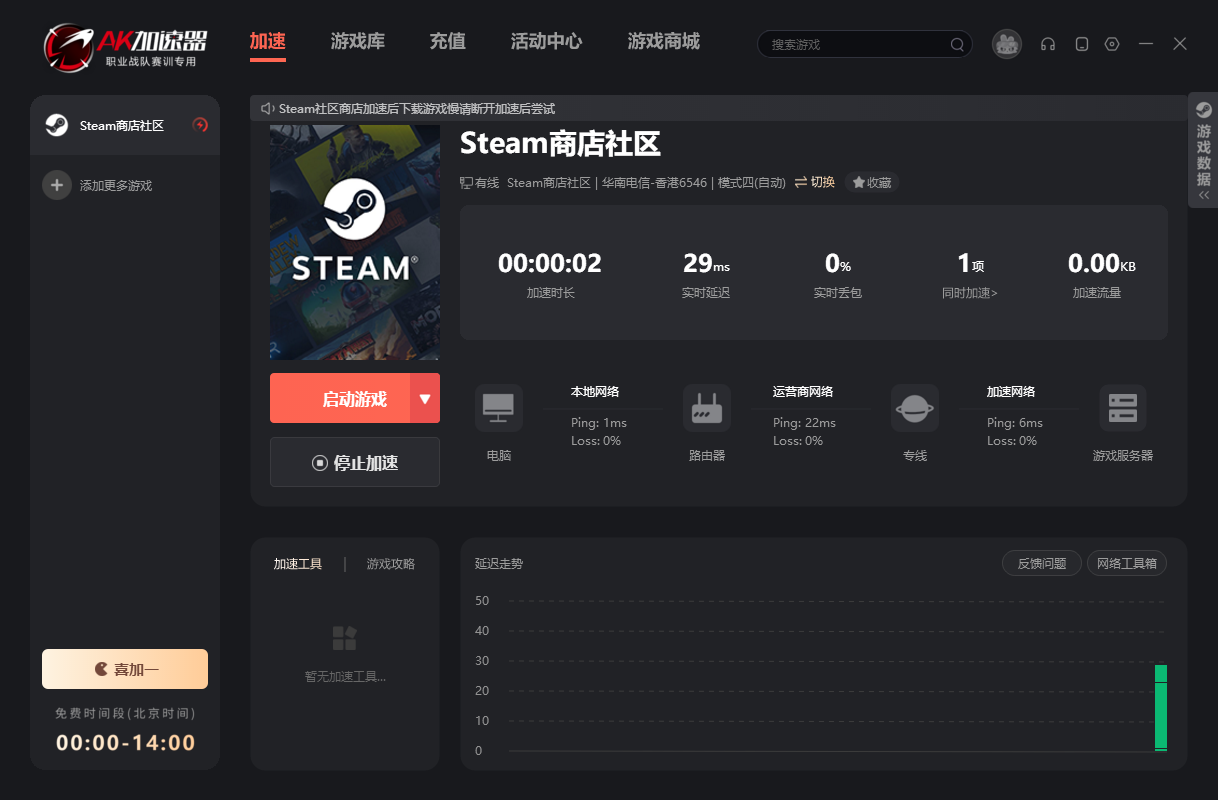1218x800 pixels.
Task: Click the 专线 planet icon
Action: [x=915, y=408]
